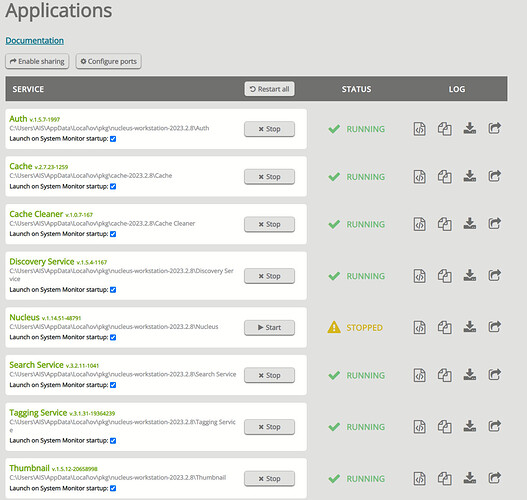Copy the Thumbnail log using copy icon
527x500 pixels.
pyautogui.click(x=444, y=478)
